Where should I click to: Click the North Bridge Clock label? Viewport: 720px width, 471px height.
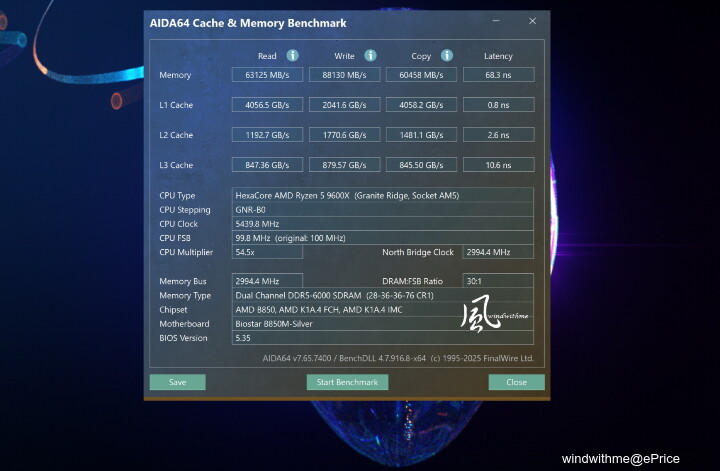418,252
